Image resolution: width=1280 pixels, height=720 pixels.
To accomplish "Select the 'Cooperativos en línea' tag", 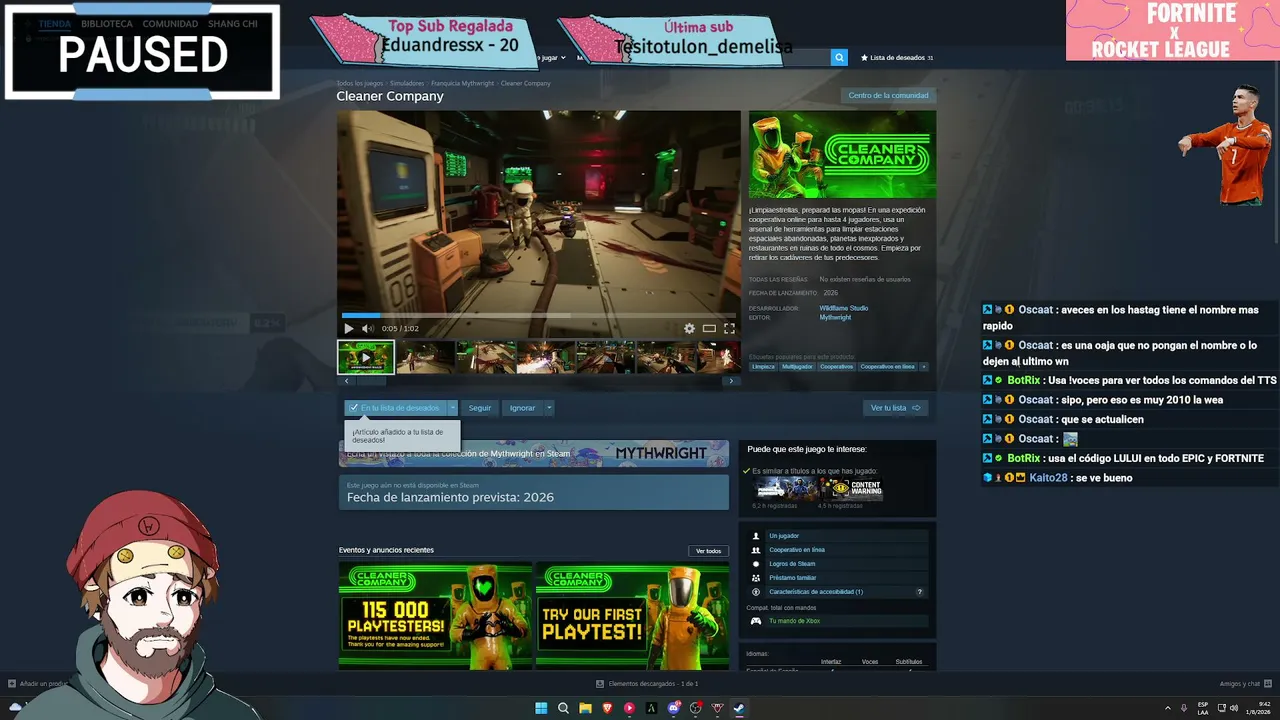I will coord(888,367).
